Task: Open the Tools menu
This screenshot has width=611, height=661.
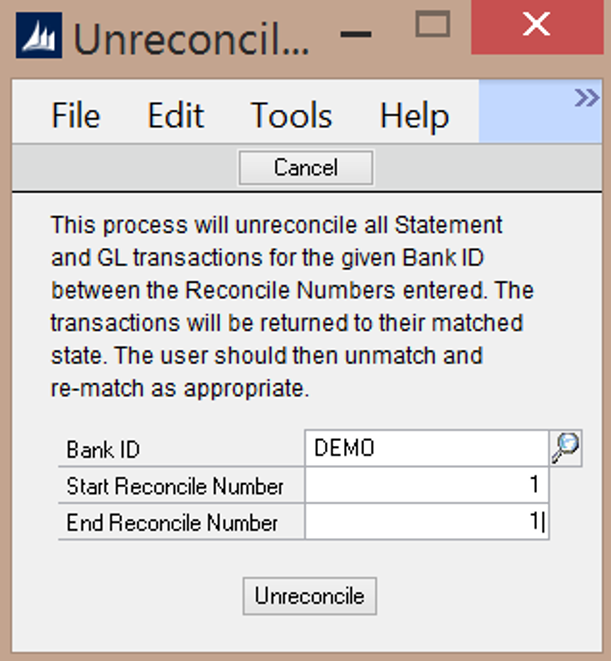Action: point(290,115)
